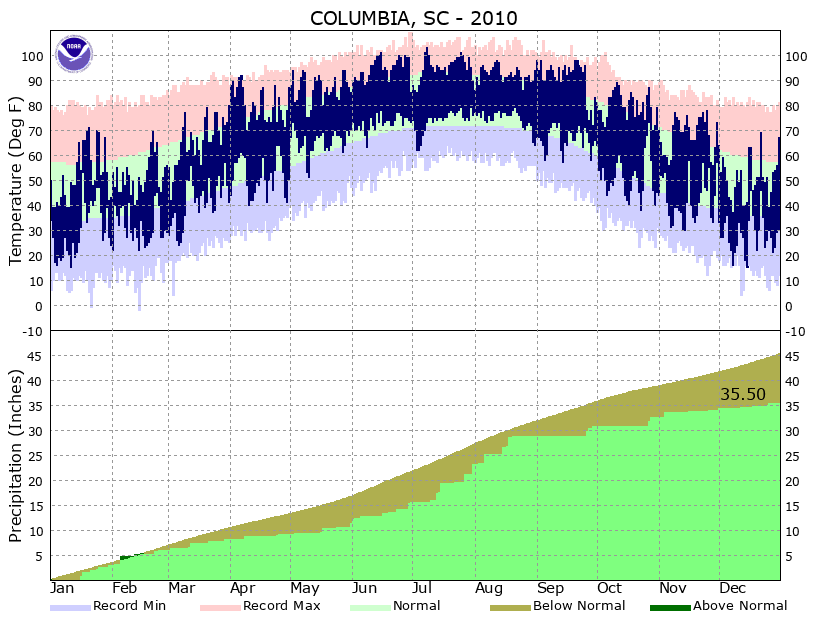Click the Below Normal legend swatch

510,608
